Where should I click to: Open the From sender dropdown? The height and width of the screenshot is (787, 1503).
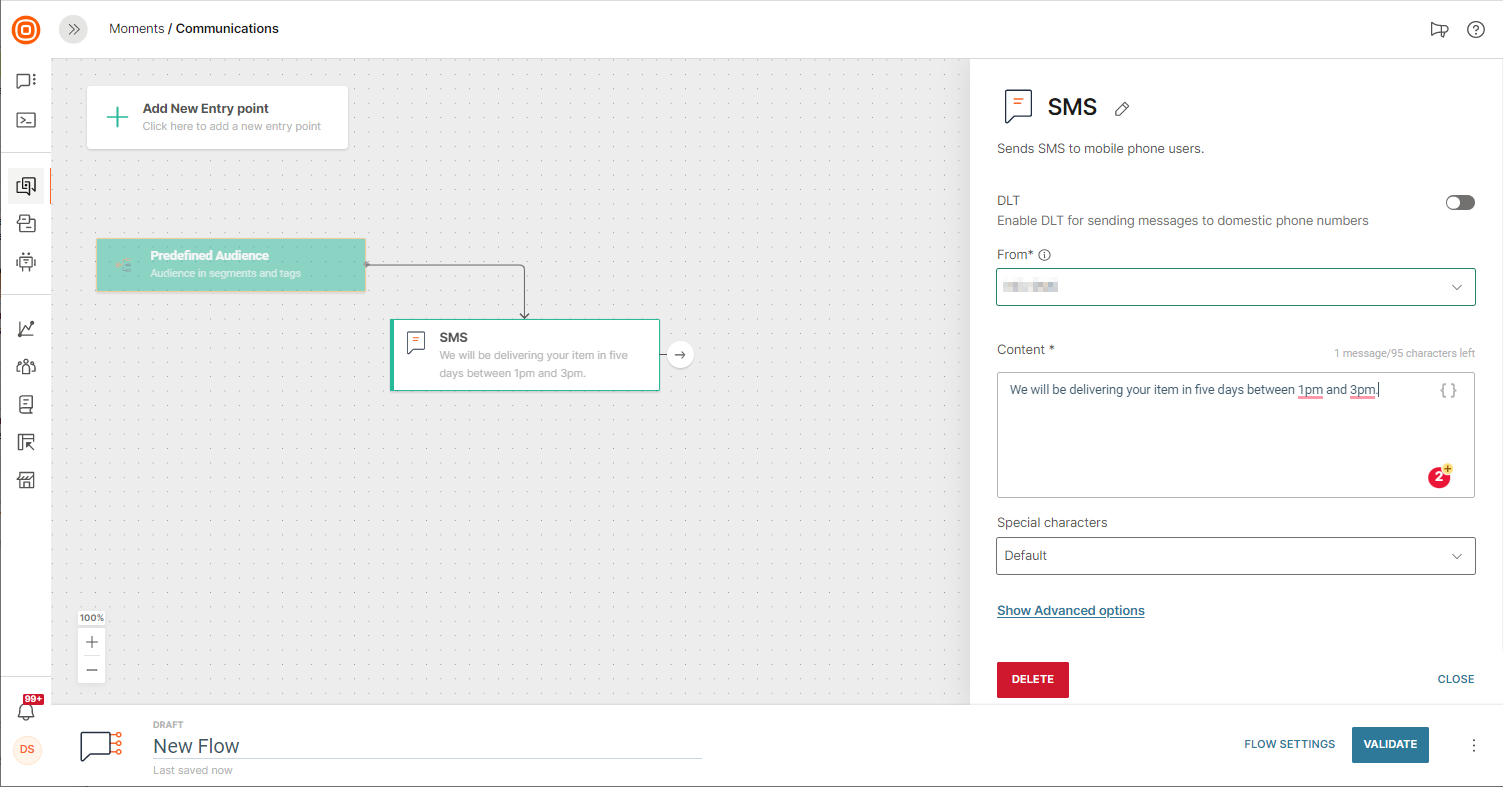point(1235,287)
